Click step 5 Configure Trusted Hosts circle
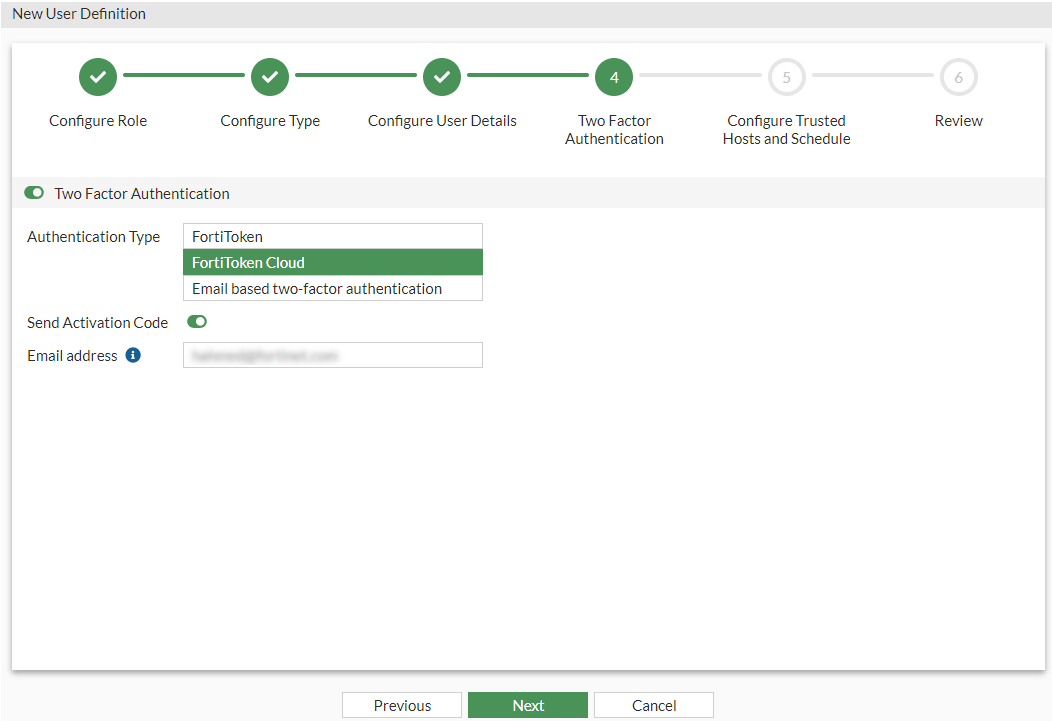This screenshot has width=1052, height=721. pyautogui.click(x=786, y=76)
